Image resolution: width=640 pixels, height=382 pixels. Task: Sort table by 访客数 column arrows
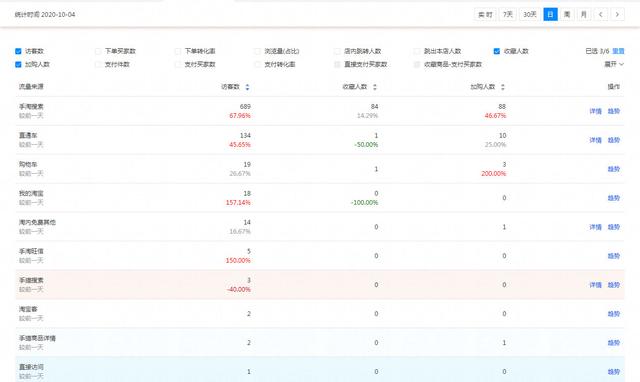247,87
